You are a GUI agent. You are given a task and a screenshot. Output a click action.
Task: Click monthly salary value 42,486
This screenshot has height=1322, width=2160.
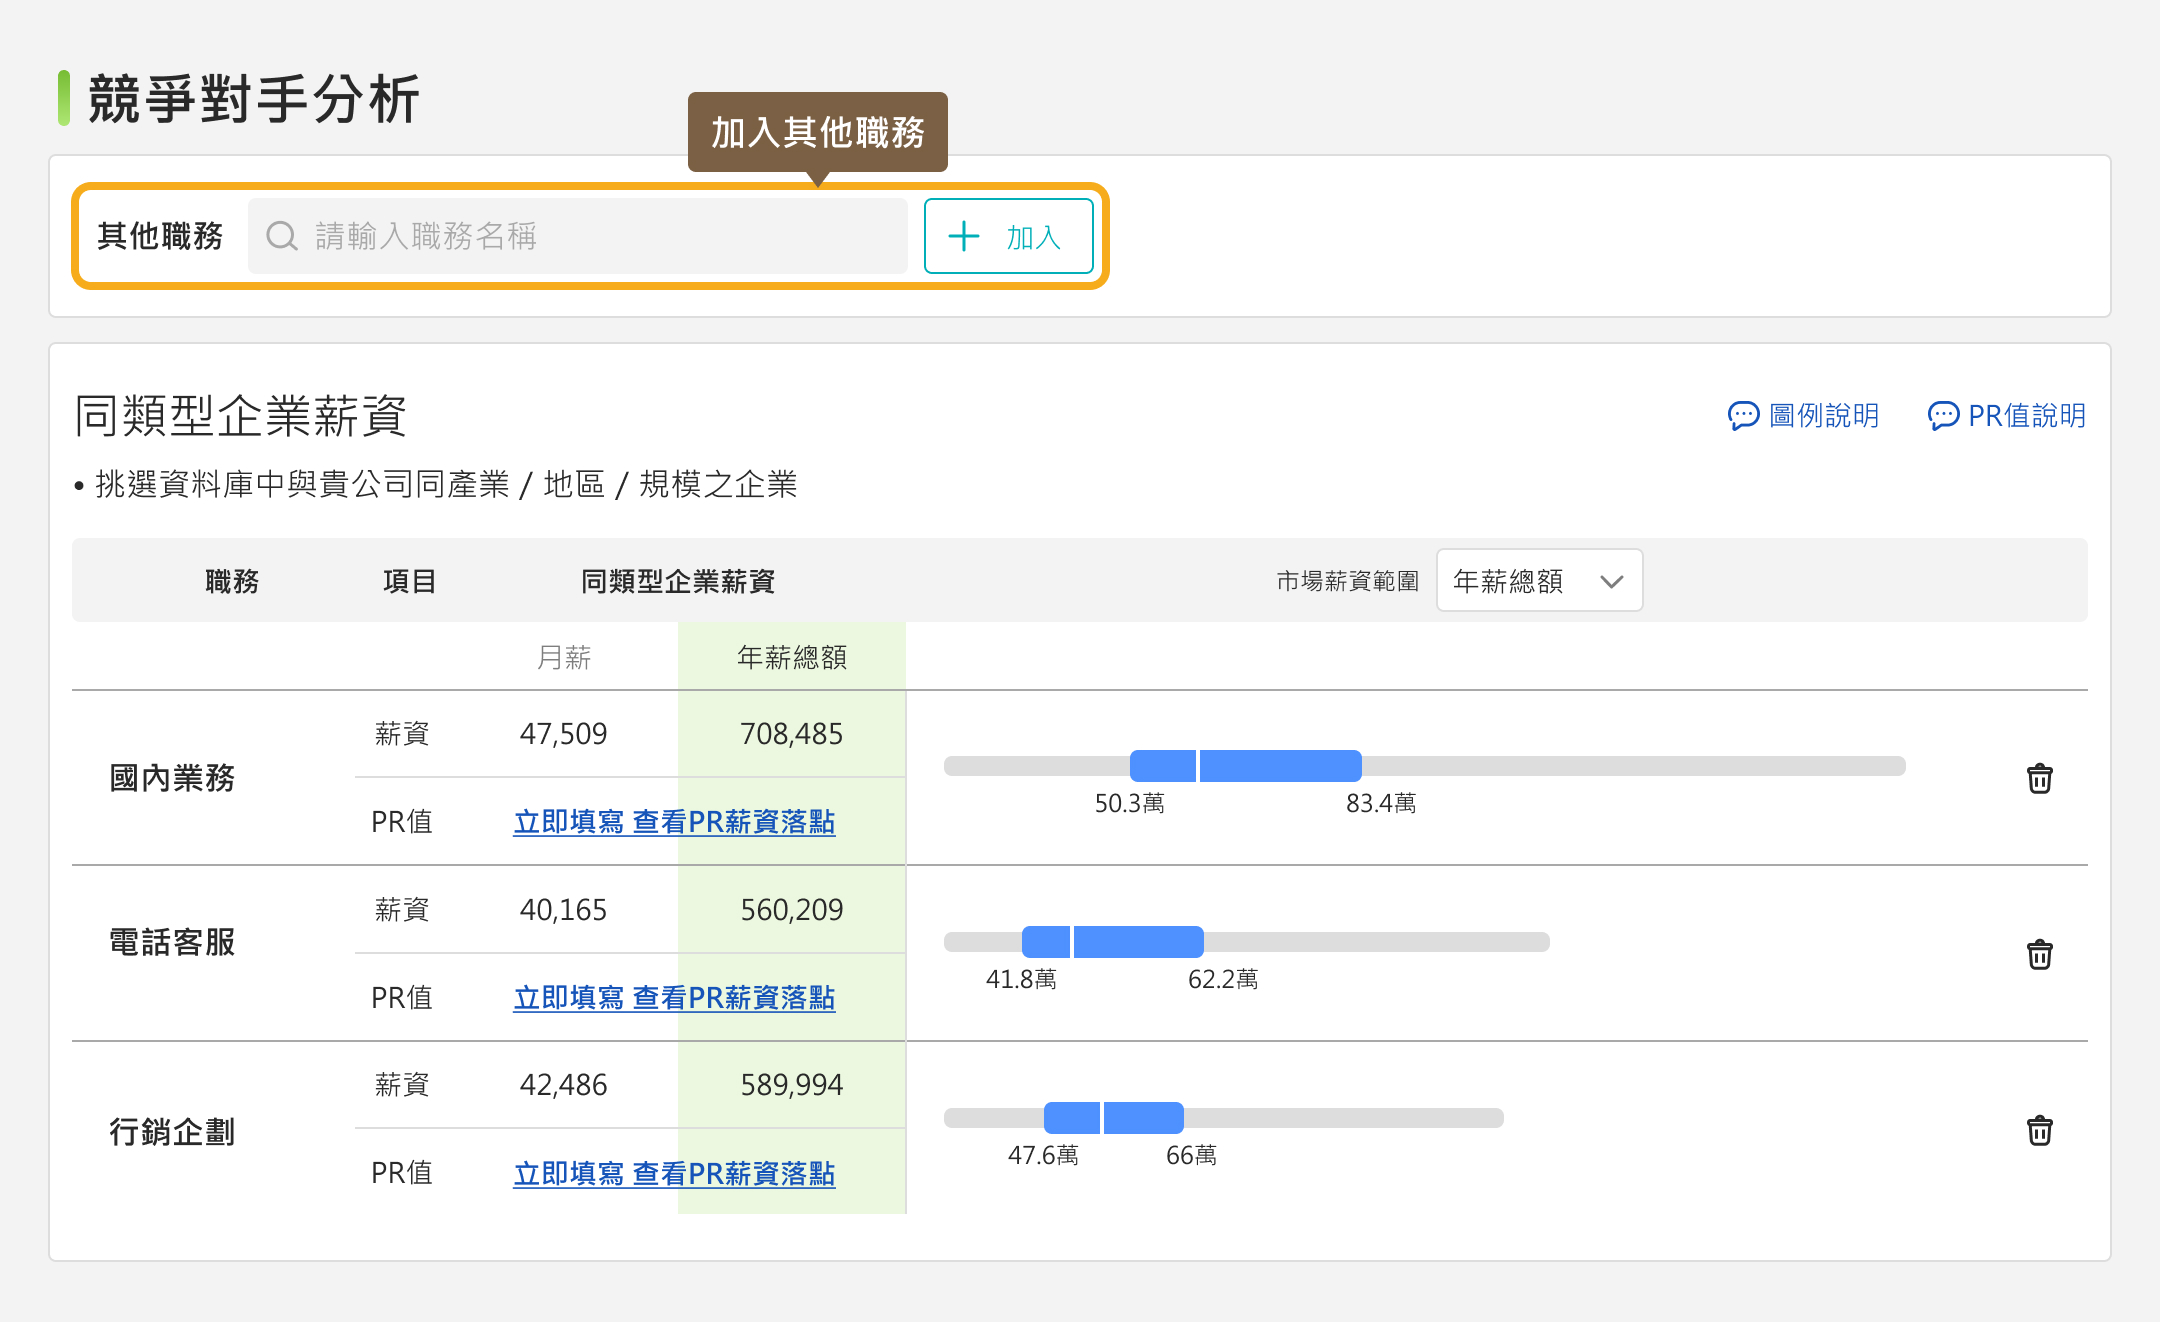563,1085
